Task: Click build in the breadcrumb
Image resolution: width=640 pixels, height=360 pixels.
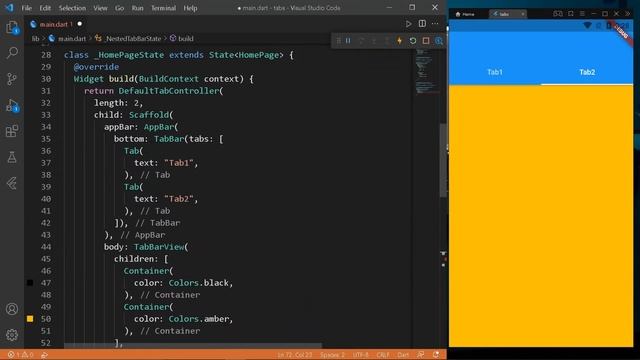Action: click(x=186, y=38)
